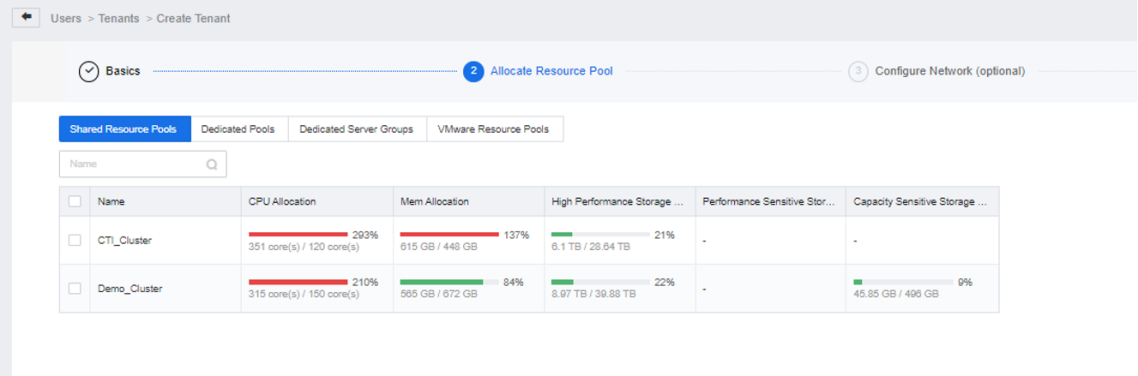Viewport: 1138px width, 376px height.
Task: Click the 293% CPU value
Action: tap(366, 235)
